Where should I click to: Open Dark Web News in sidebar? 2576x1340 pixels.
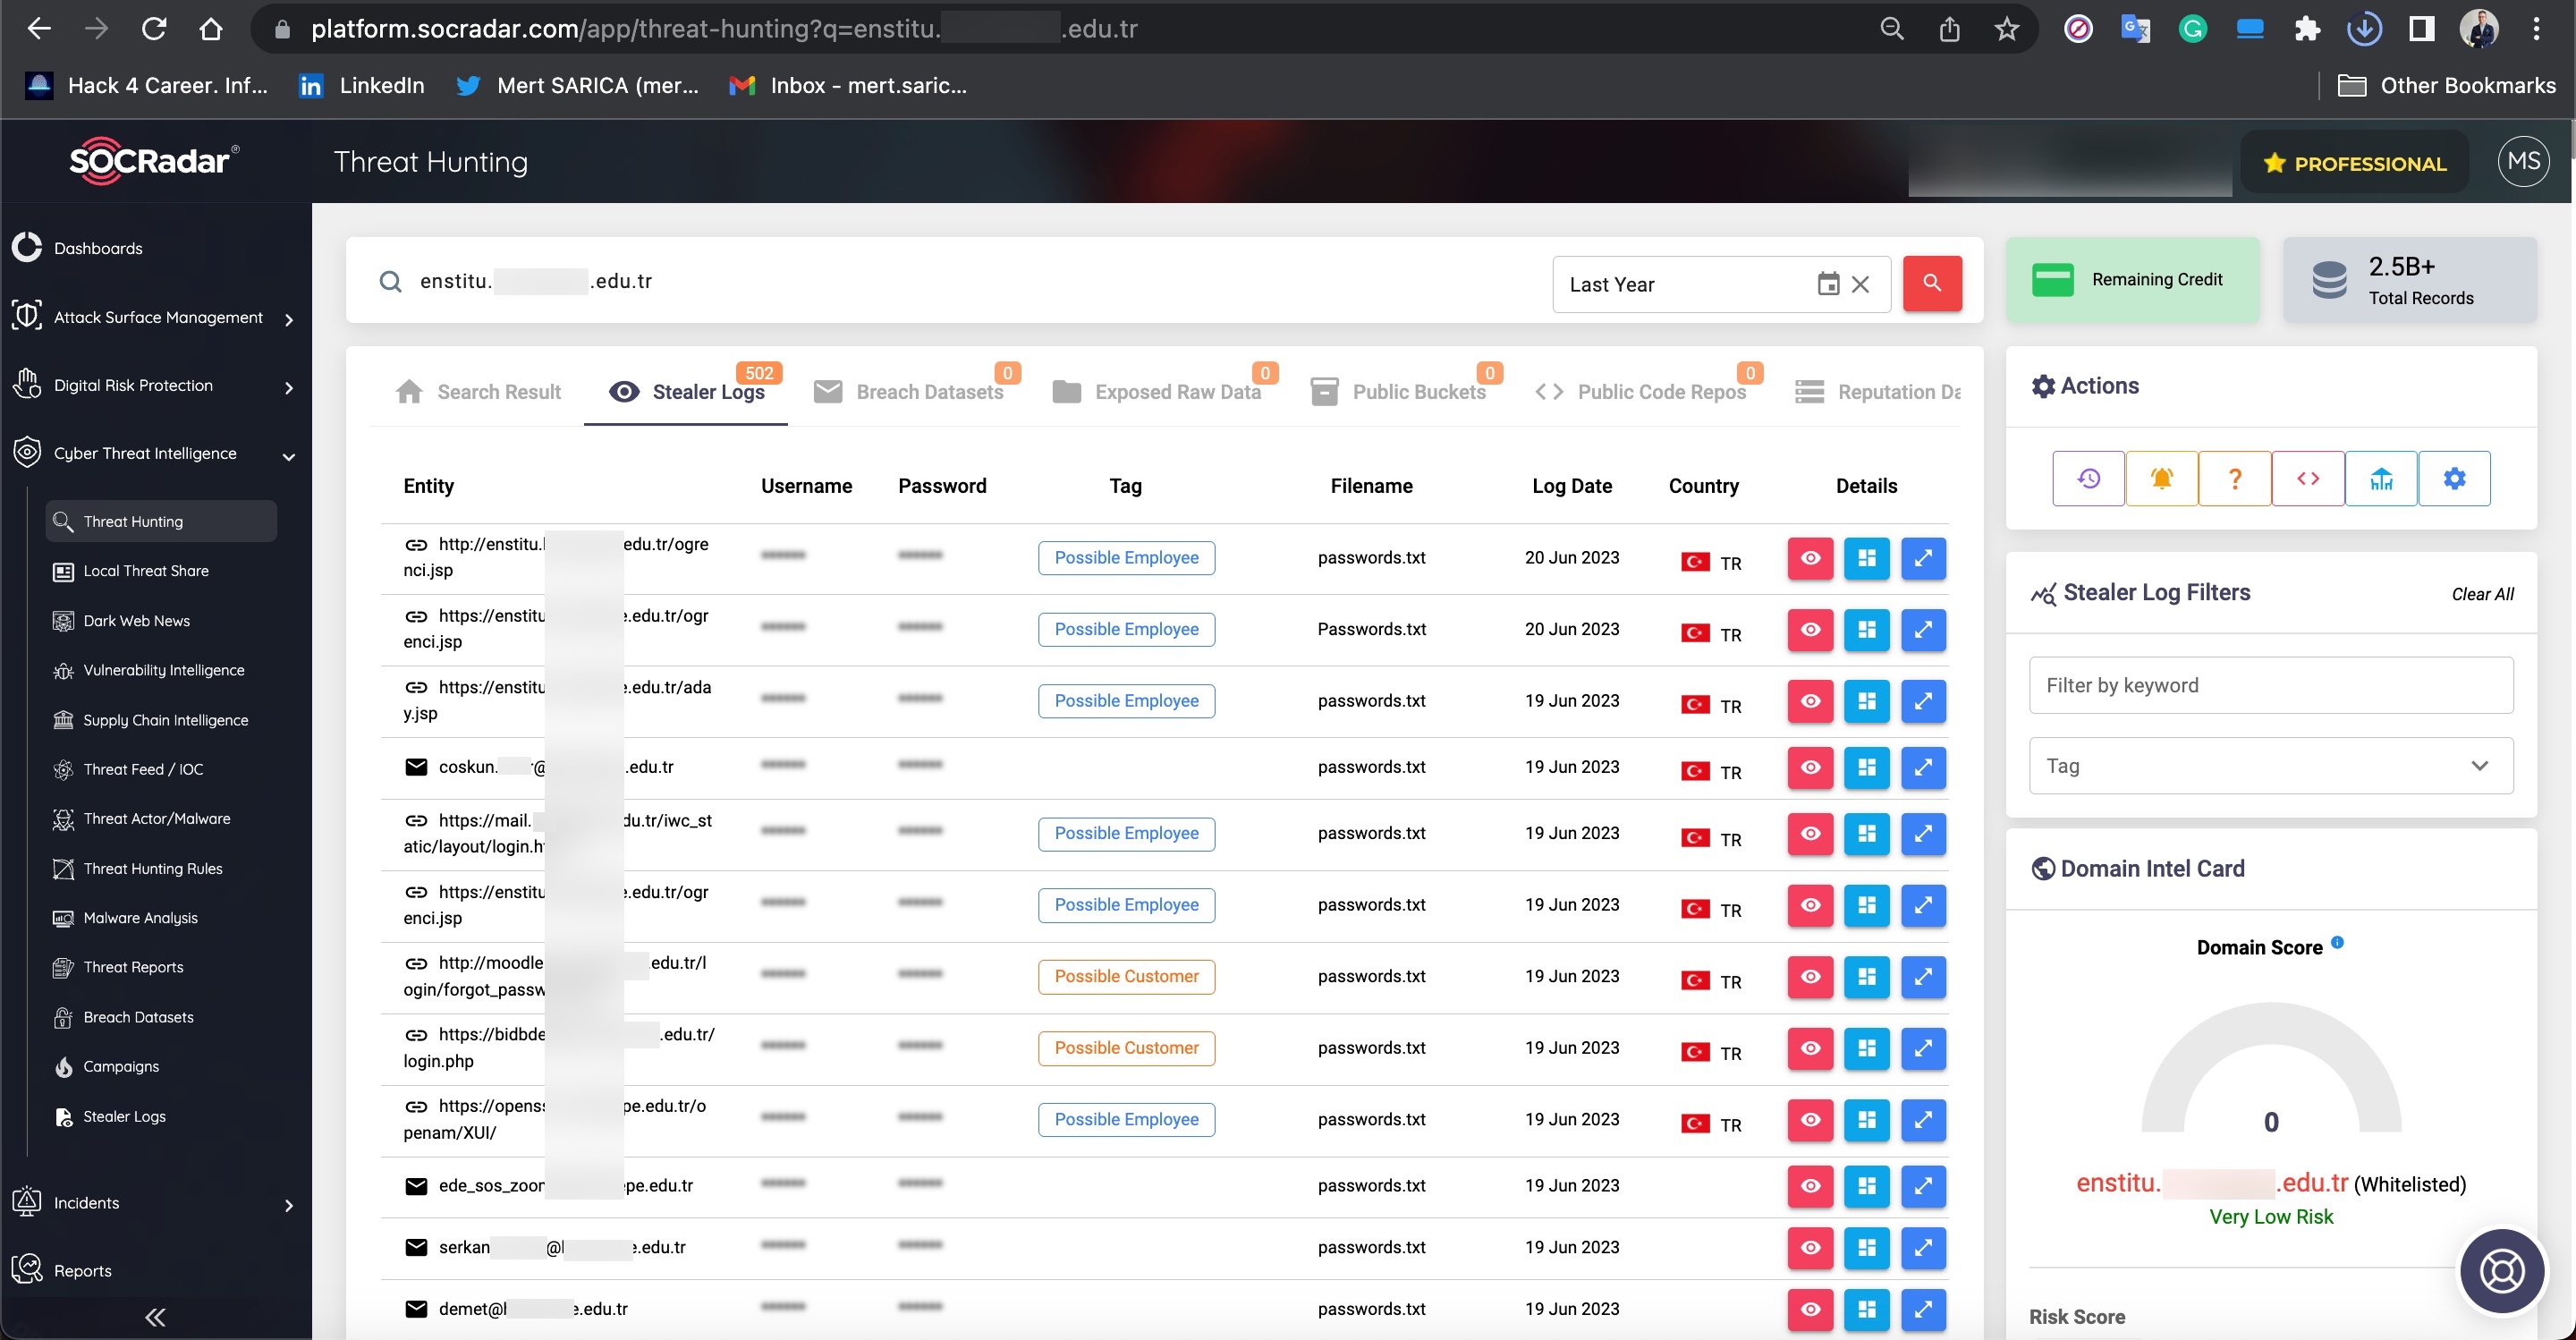[136, 620]
